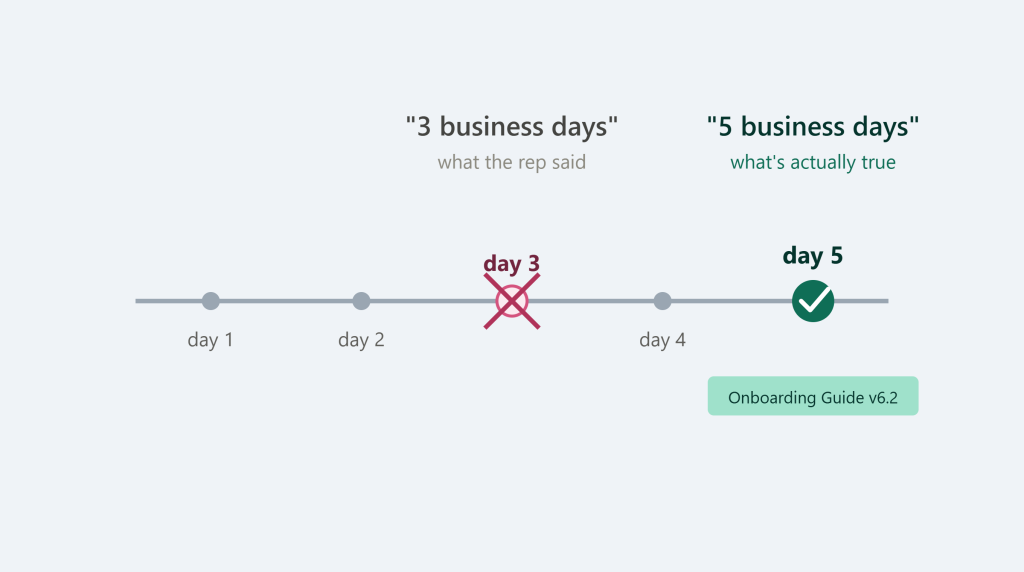
Task: Click the "5 business days" heading
Action: (813, 126)
